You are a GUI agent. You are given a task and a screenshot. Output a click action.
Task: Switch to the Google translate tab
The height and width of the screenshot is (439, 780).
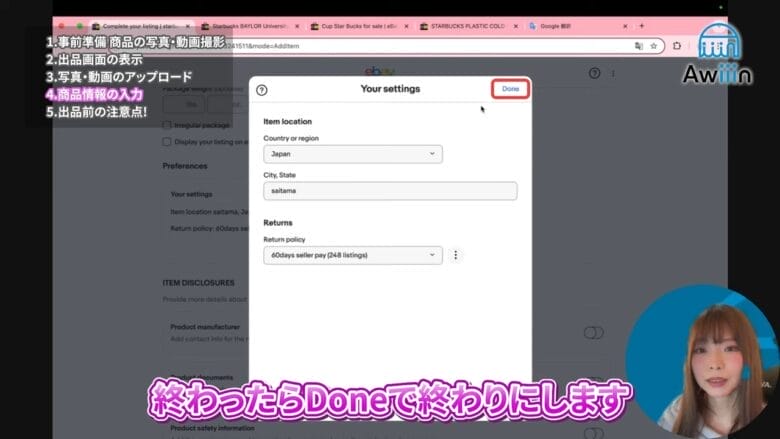coord(555,26)
